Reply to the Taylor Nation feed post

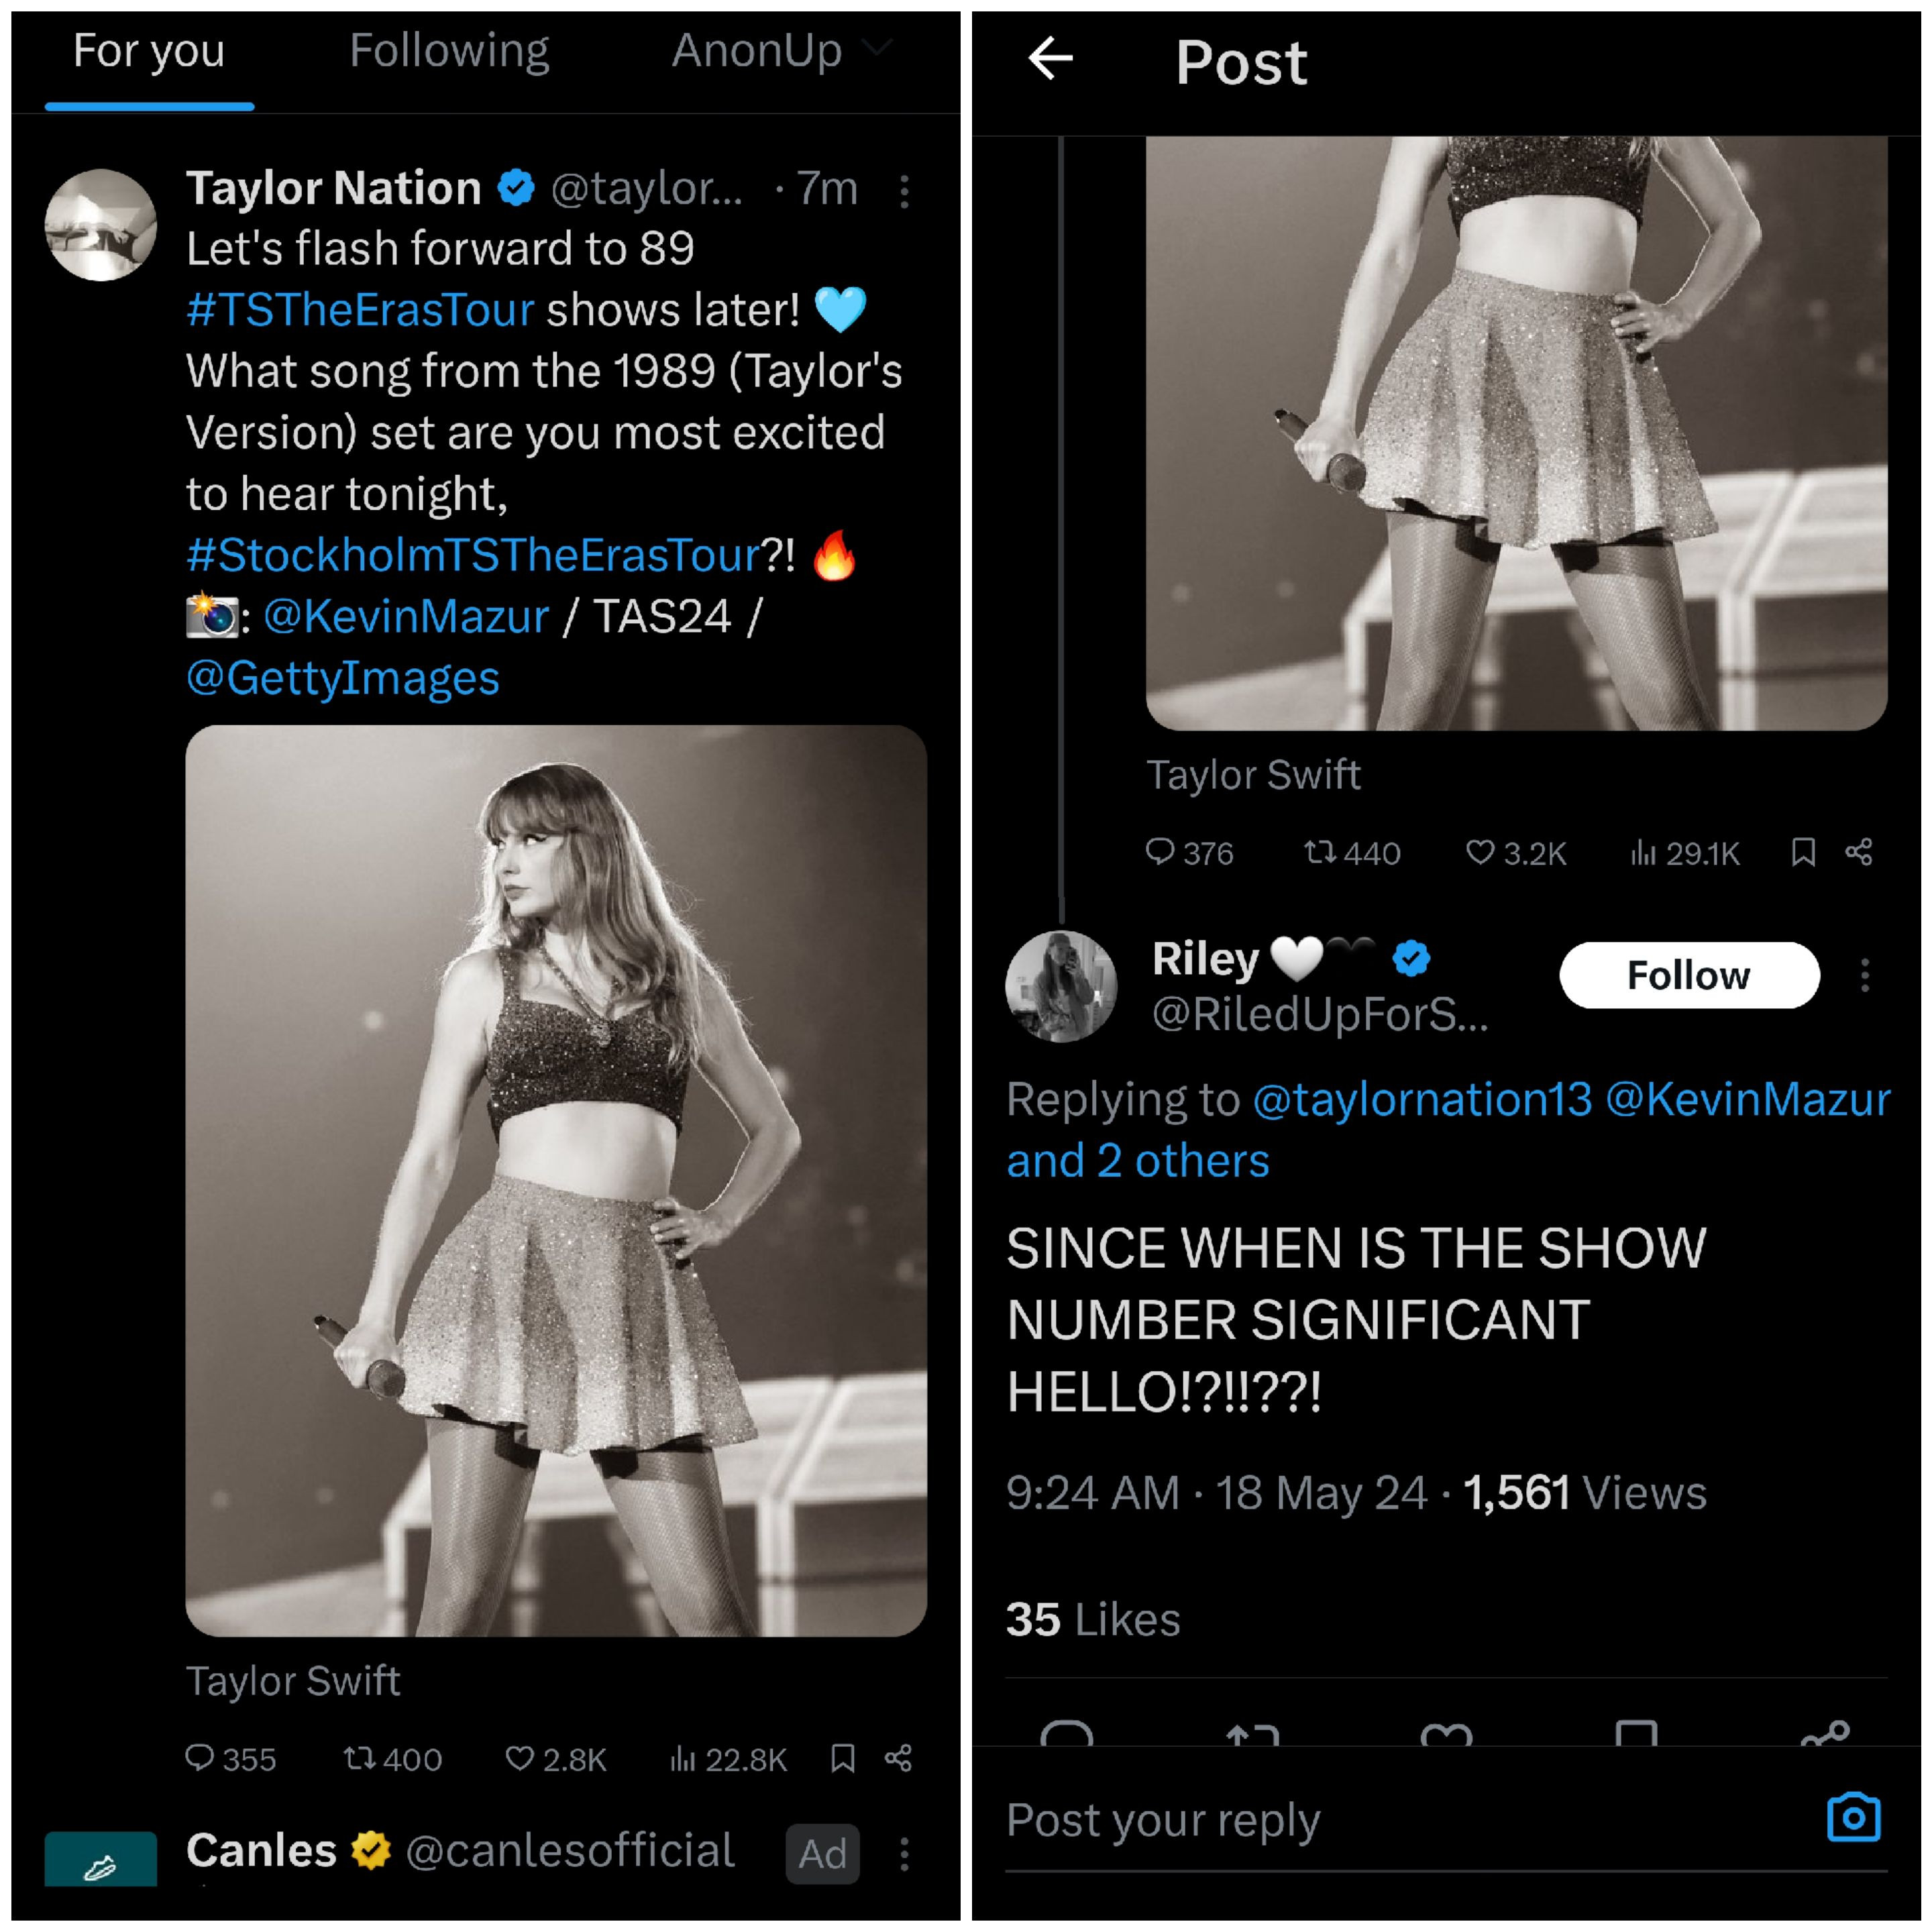(x=200, y=1757)
